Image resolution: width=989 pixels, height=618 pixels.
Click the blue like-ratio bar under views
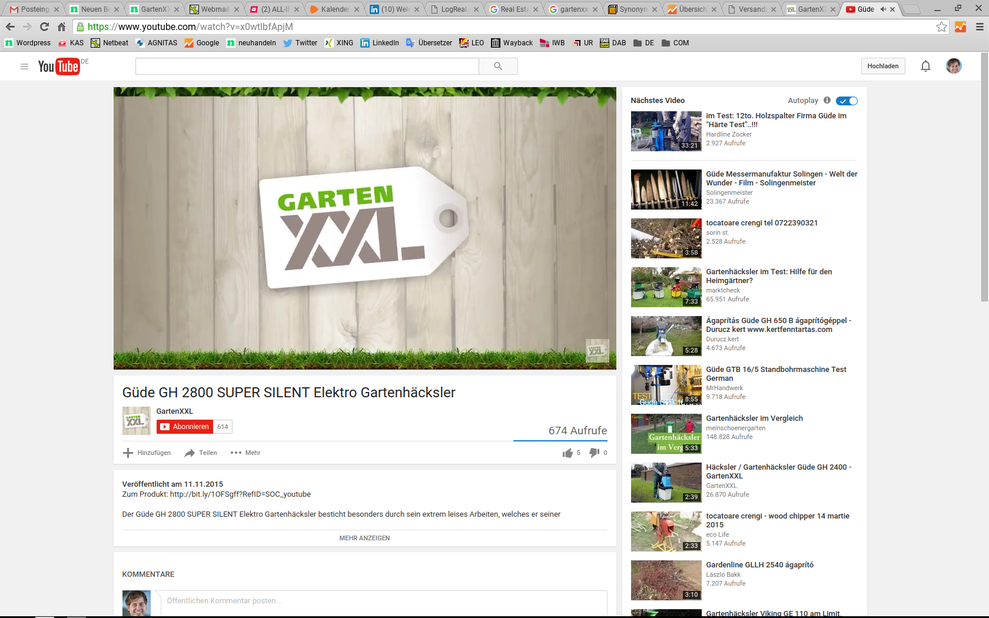tap(560, 440)
